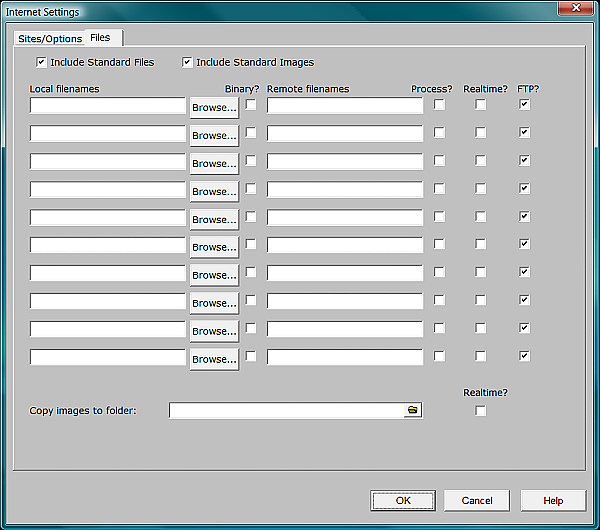This screenshot has width=600, height=530.
Task: Click the folder browse icon for images folder
Action: [x=413, y=410]
